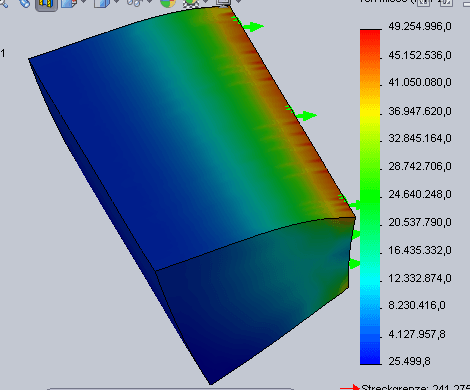Click the minimum legend value 25.499,8
Viewport: 470px width, 390px height.
[x=409, y=361]
